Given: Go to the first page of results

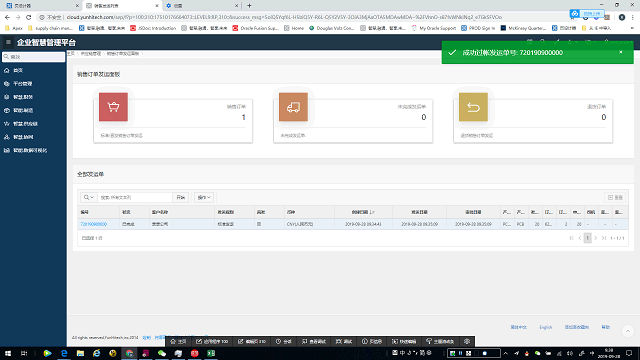Looking at the screenshot, I should [x=571, y=238].
